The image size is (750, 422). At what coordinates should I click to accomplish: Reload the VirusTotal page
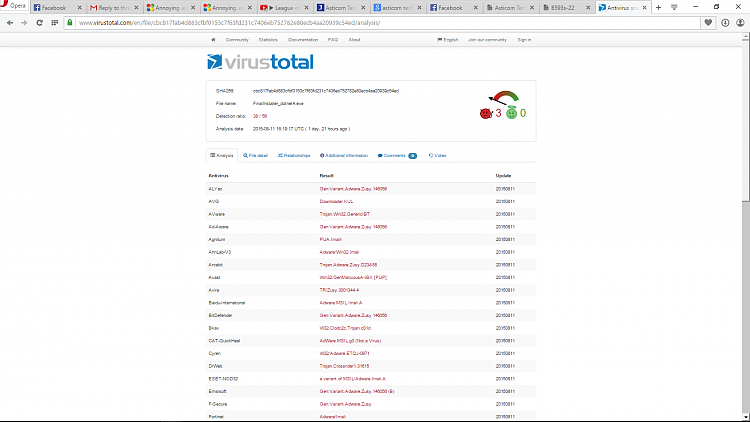(39, 22)
